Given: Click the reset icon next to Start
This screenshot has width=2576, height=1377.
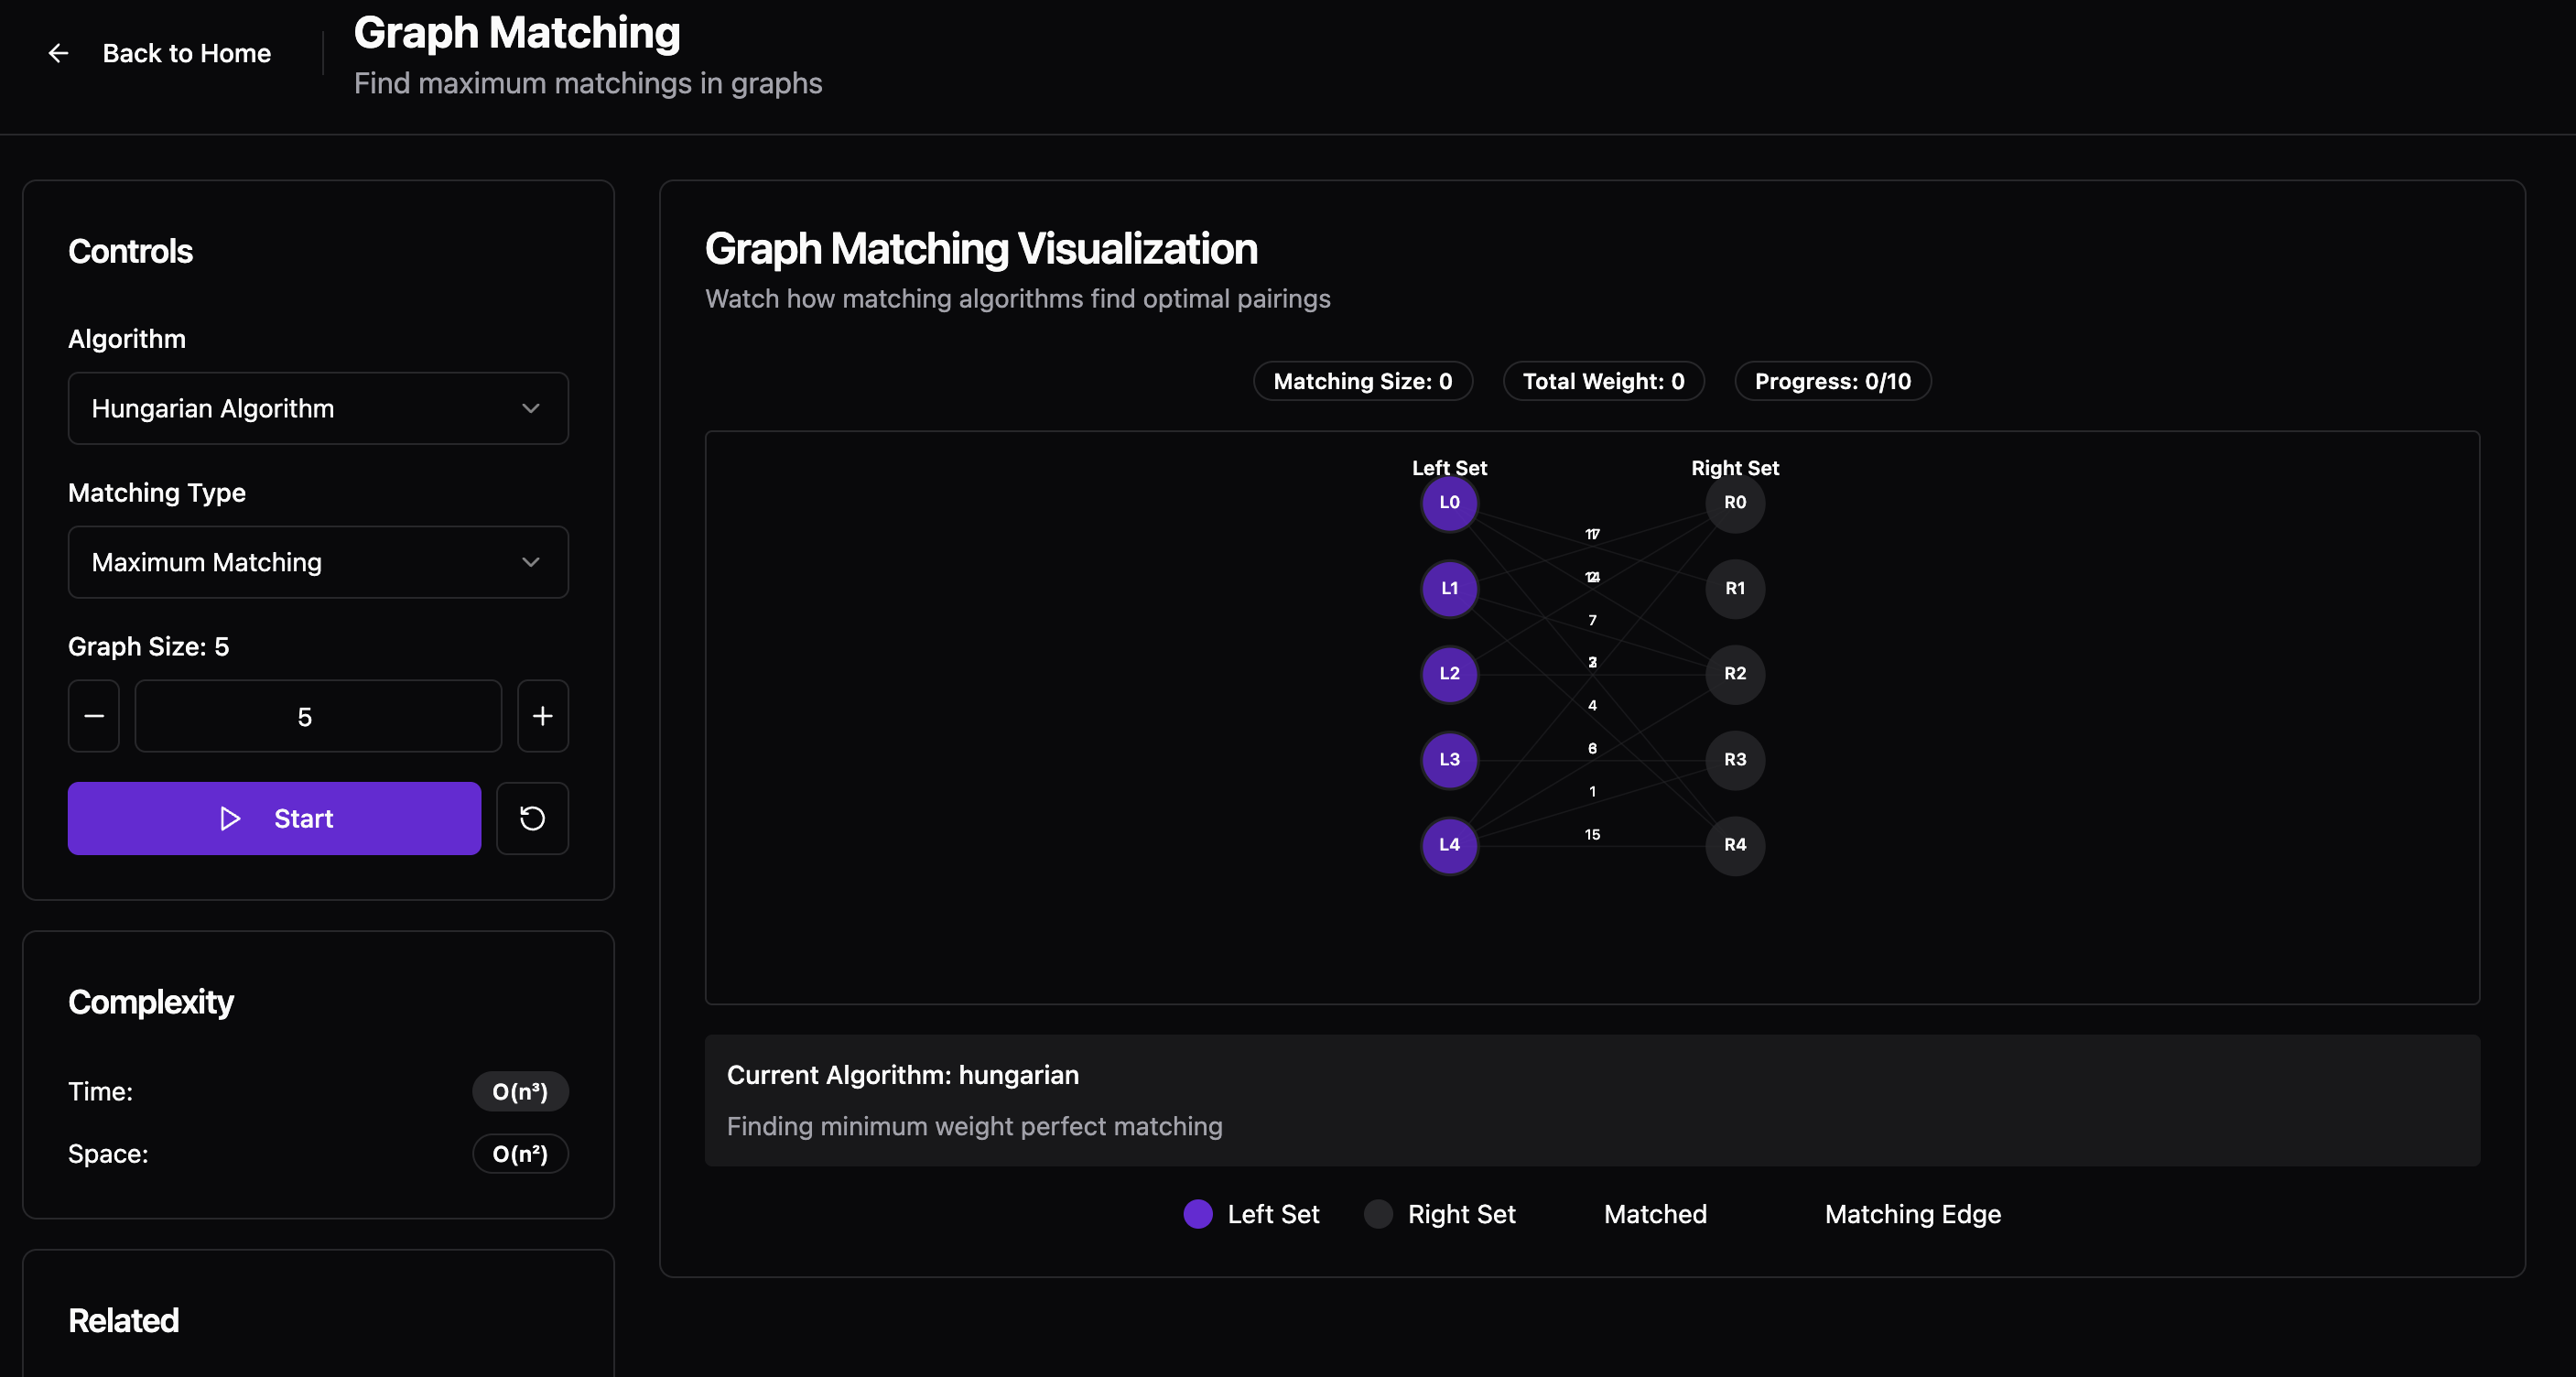Looking at the screenshot, I should point(532,818).
